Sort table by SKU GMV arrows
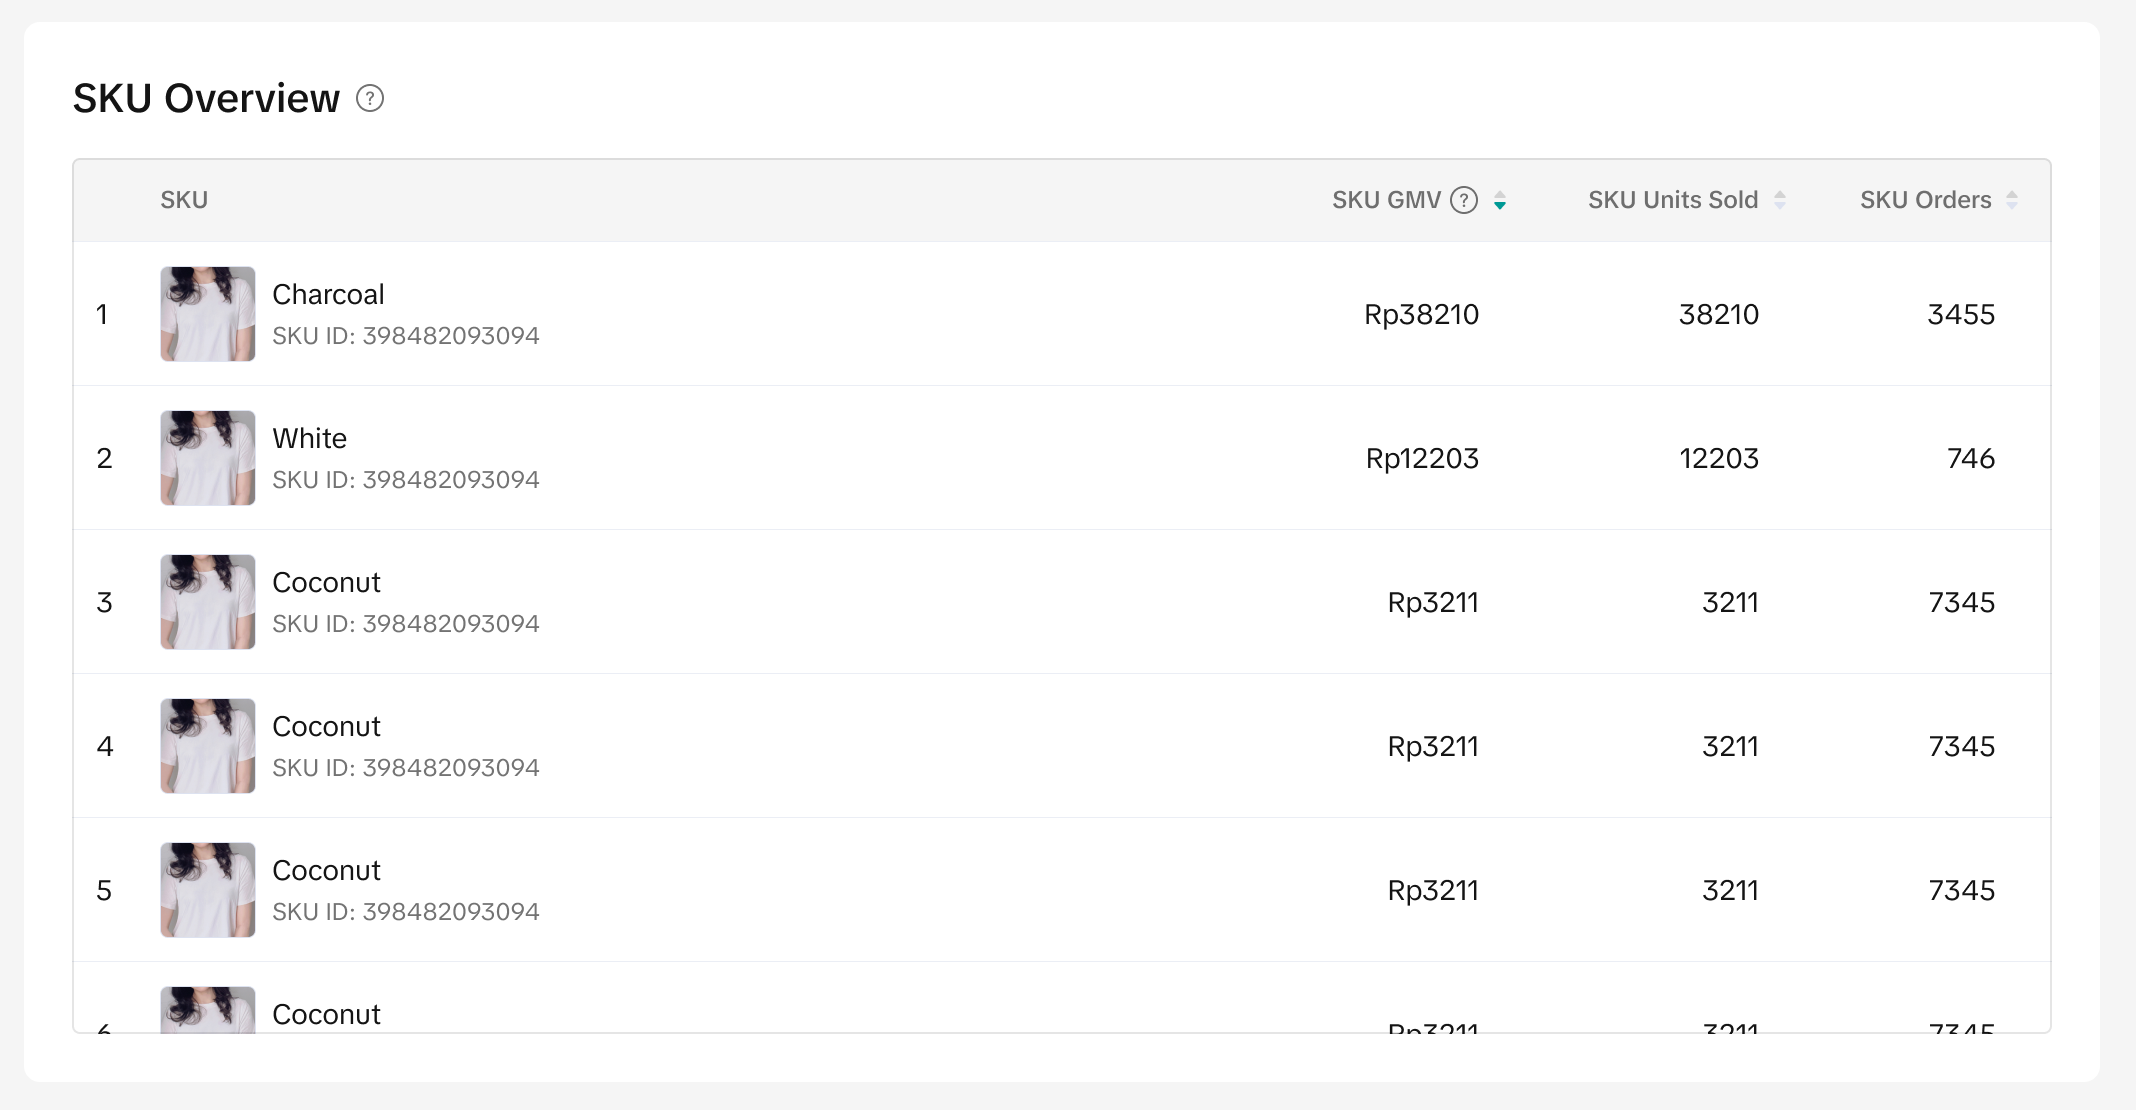Image resolution: width=2136 pixels, height=1110 pixels. point(1500,201)
